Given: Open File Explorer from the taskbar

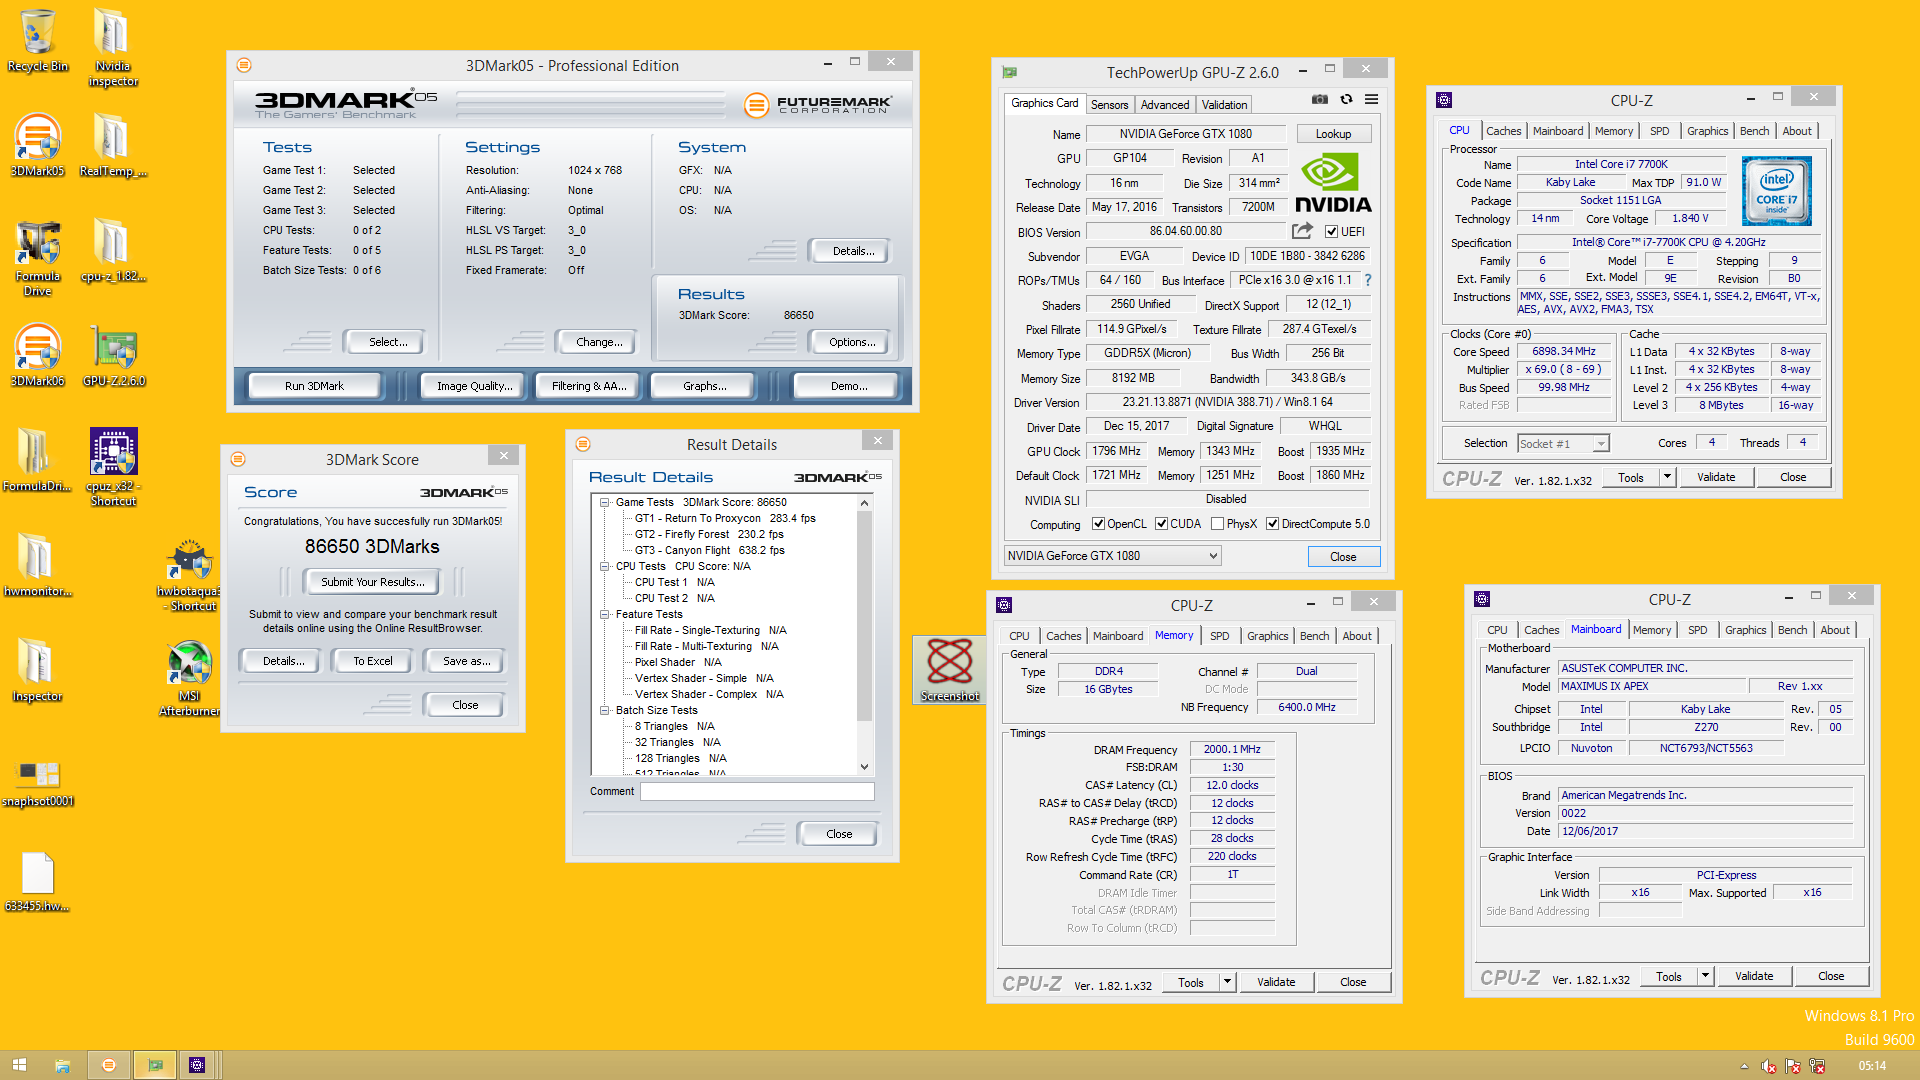Looking at the screenshot, I should point(62,1065).
